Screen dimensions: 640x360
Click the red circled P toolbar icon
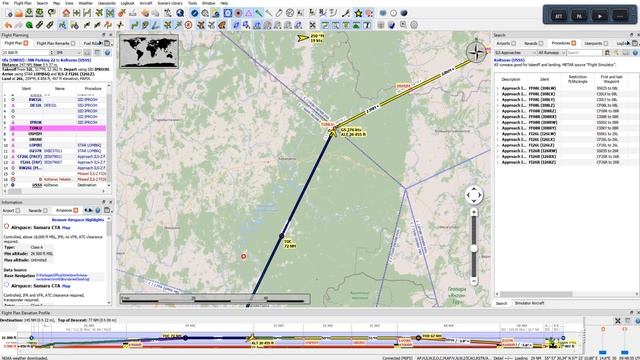point(188,25)
